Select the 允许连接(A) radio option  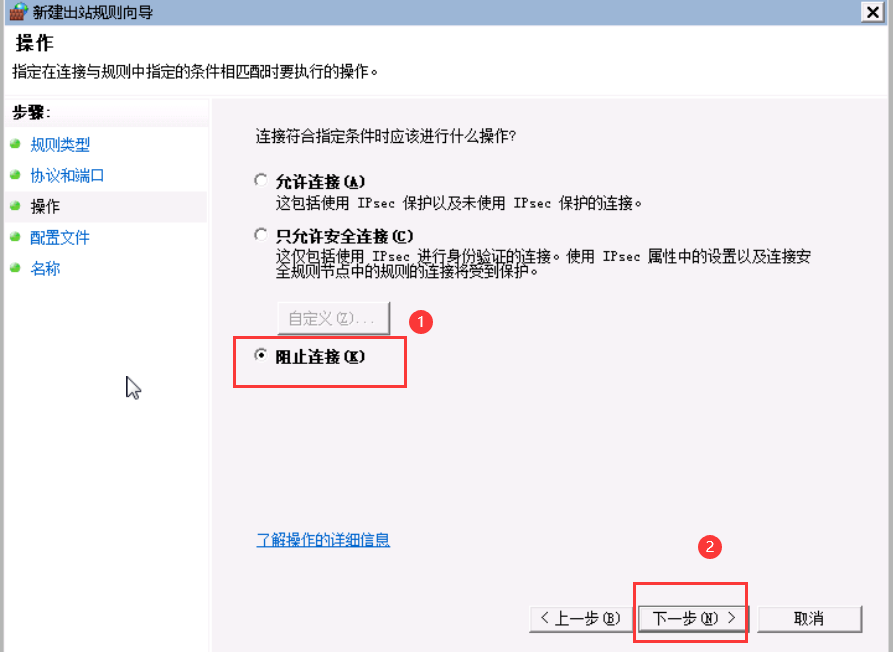pyautogui.click(x=260, y=181)
